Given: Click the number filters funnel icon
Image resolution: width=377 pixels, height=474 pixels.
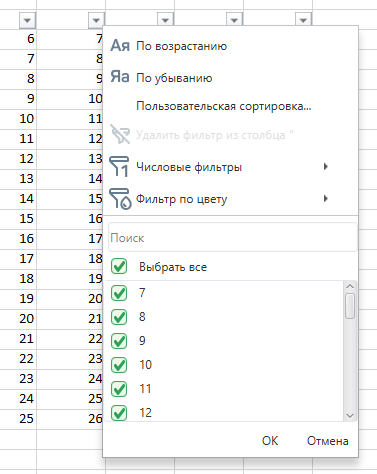Looking at the screenshot, I should pyautogui.click(x=119, y=166).
